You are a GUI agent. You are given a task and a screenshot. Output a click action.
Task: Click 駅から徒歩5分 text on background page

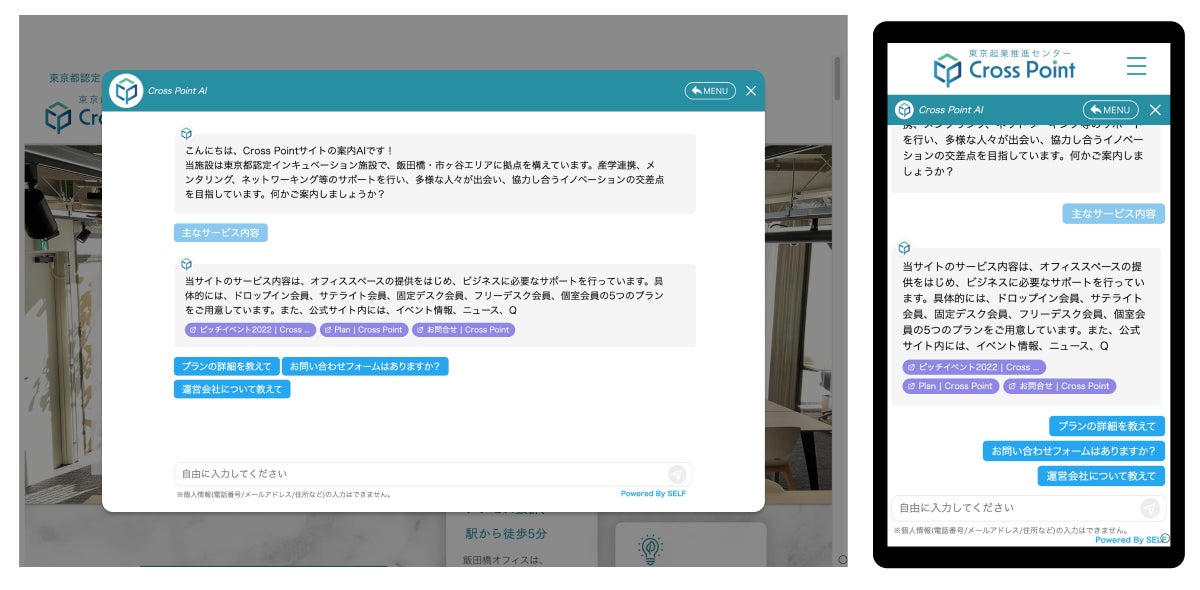(x=506, y=534)
